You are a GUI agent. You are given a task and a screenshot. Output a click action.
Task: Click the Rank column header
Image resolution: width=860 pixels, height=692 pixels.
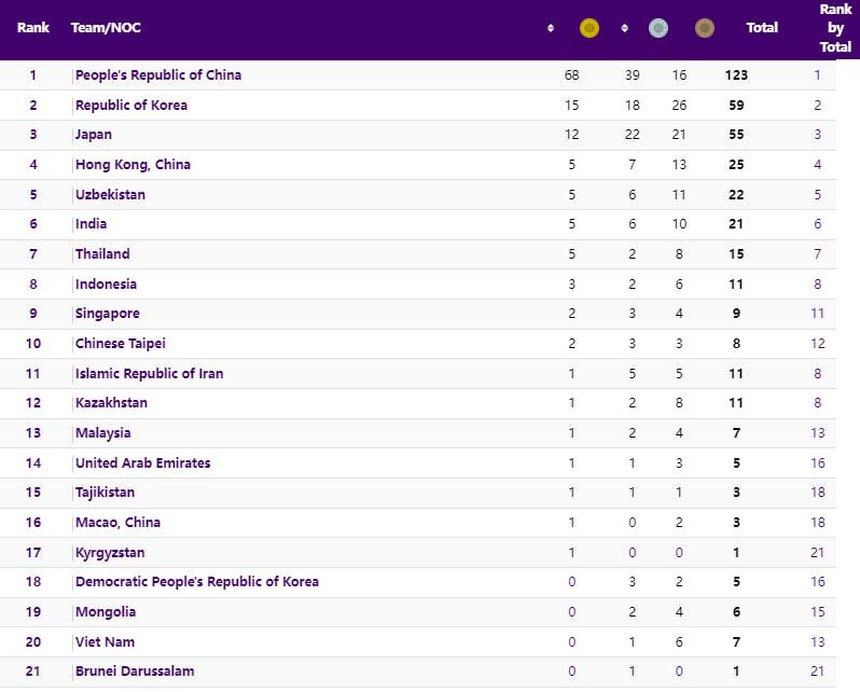33,28
